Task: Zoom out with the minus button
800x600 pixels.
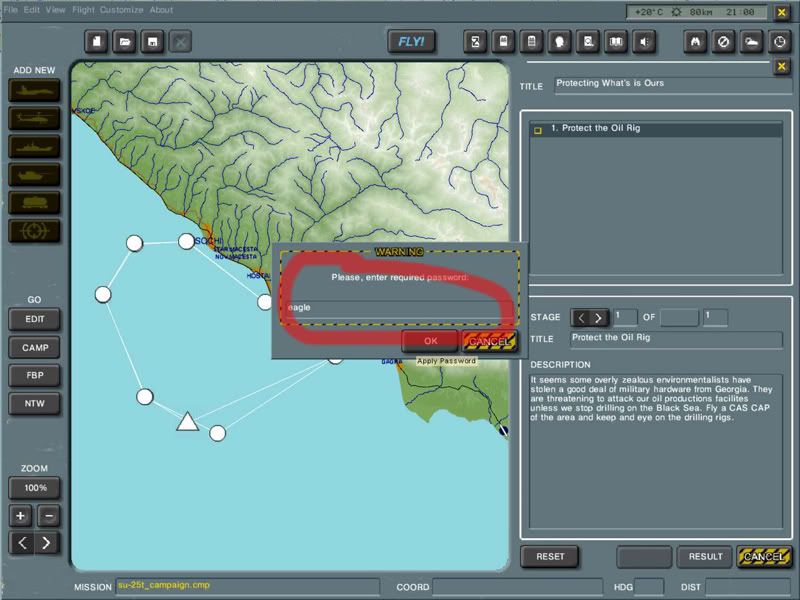Action: [49, 516]
